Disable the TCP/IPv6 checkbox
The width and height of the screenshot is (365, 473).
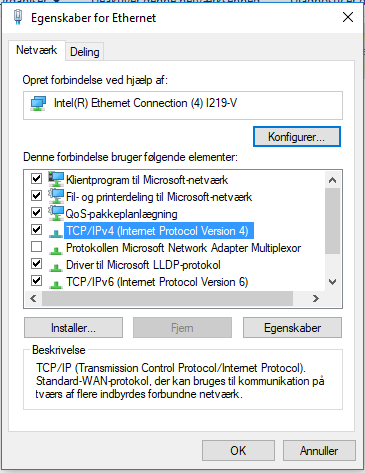(x=36, y=281)
